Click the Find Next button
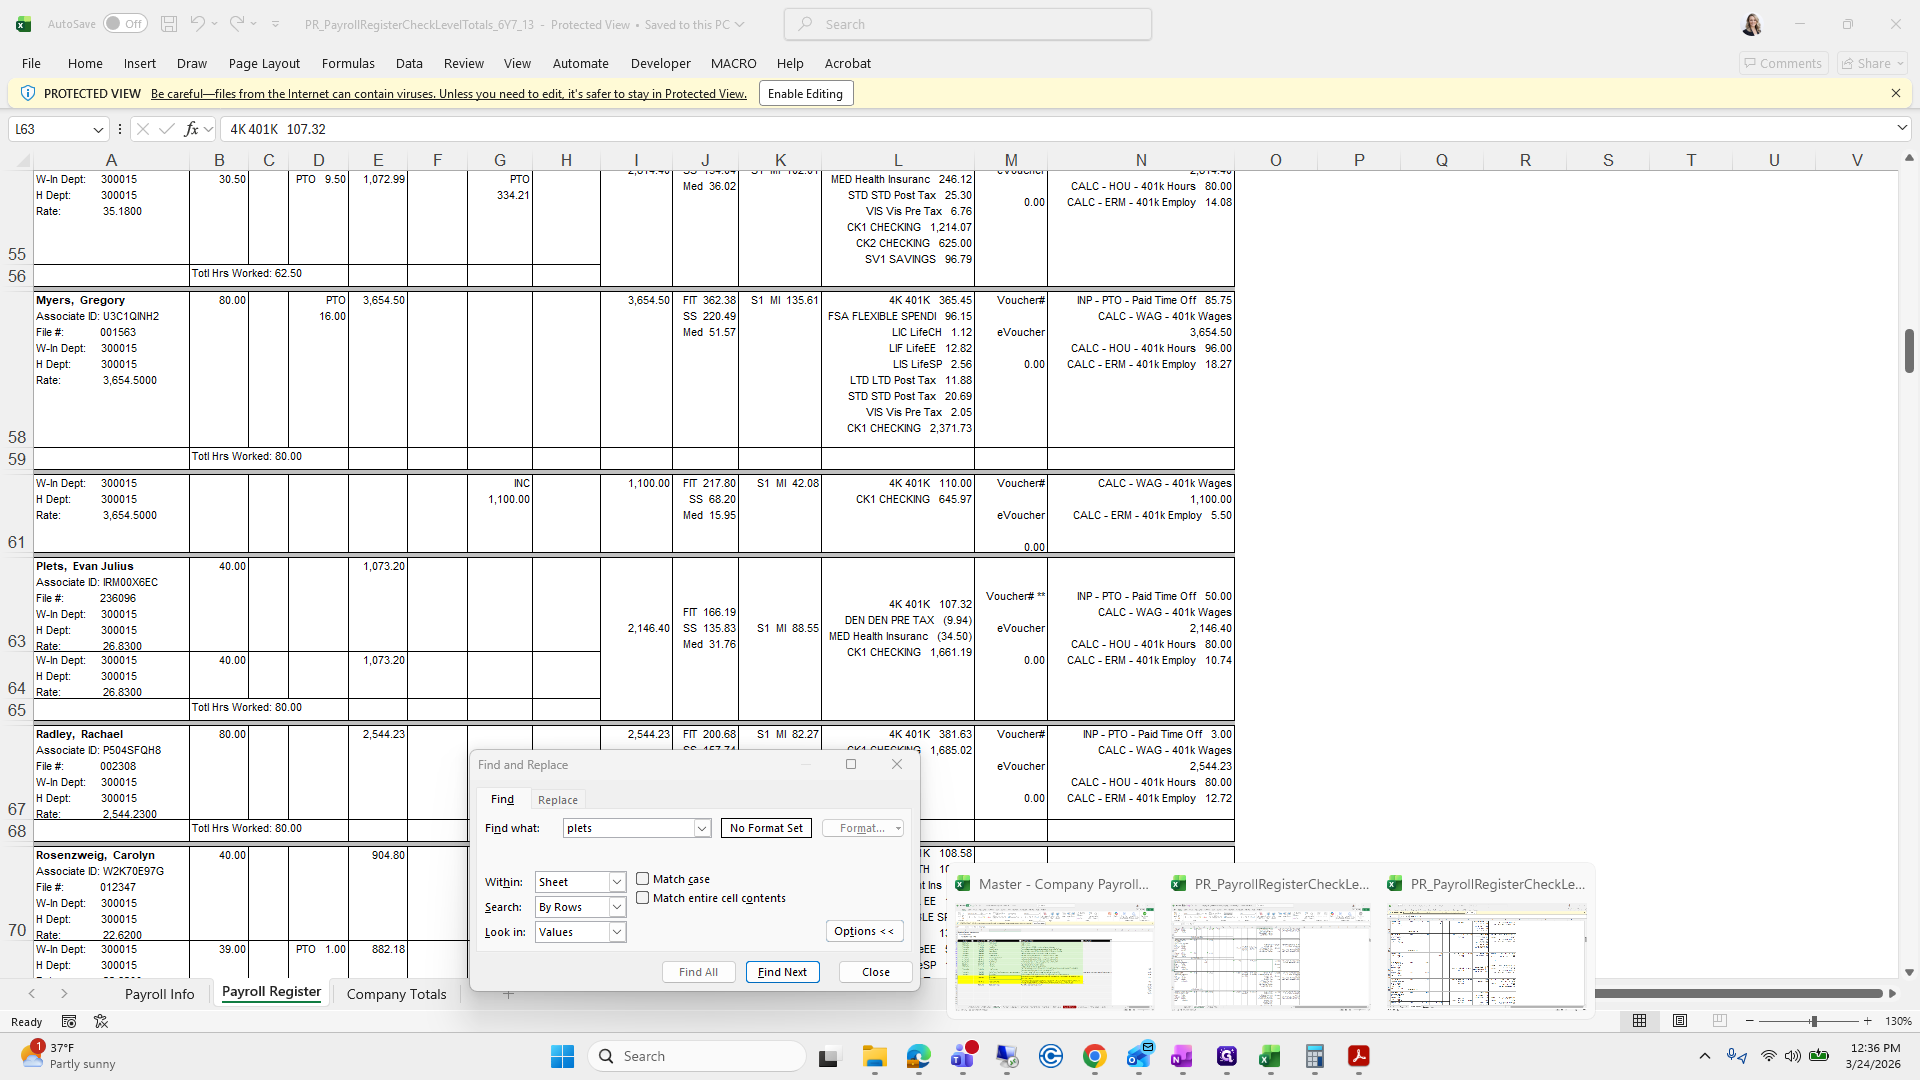This screenshot has height=1080, width=1920. 782,972
